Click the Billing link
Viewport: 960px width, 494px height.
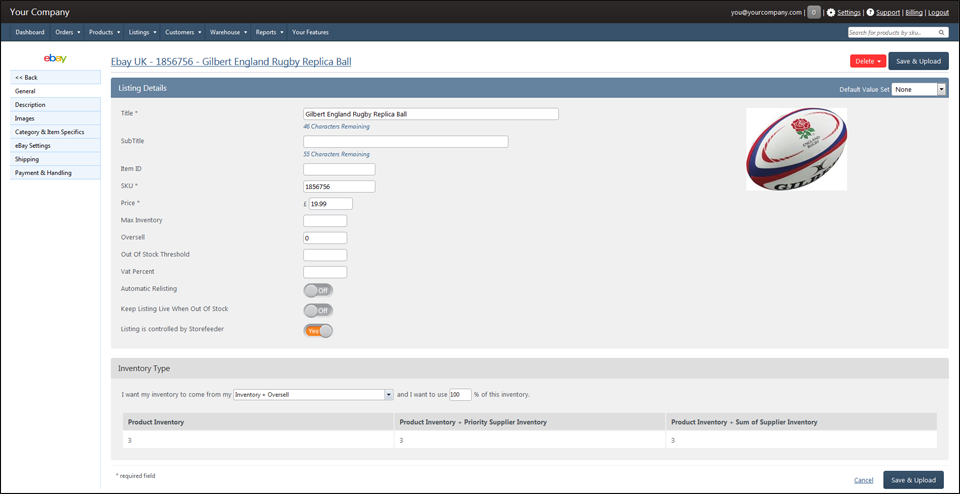pyautogui.click(x=913, y=12)
